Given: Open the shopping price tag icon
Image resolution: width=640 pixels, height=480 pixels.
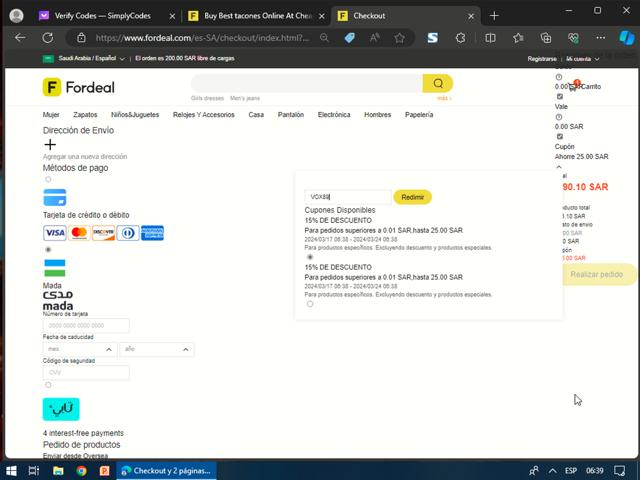Looking at the screenshot, I should coord(349,38).
